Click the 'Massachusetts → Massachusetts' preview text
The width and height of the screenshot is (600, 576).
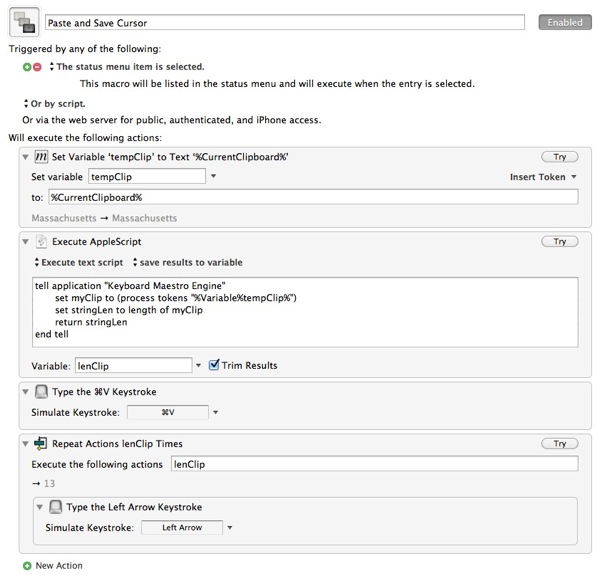pyautogui.click(x=104, y=218)
